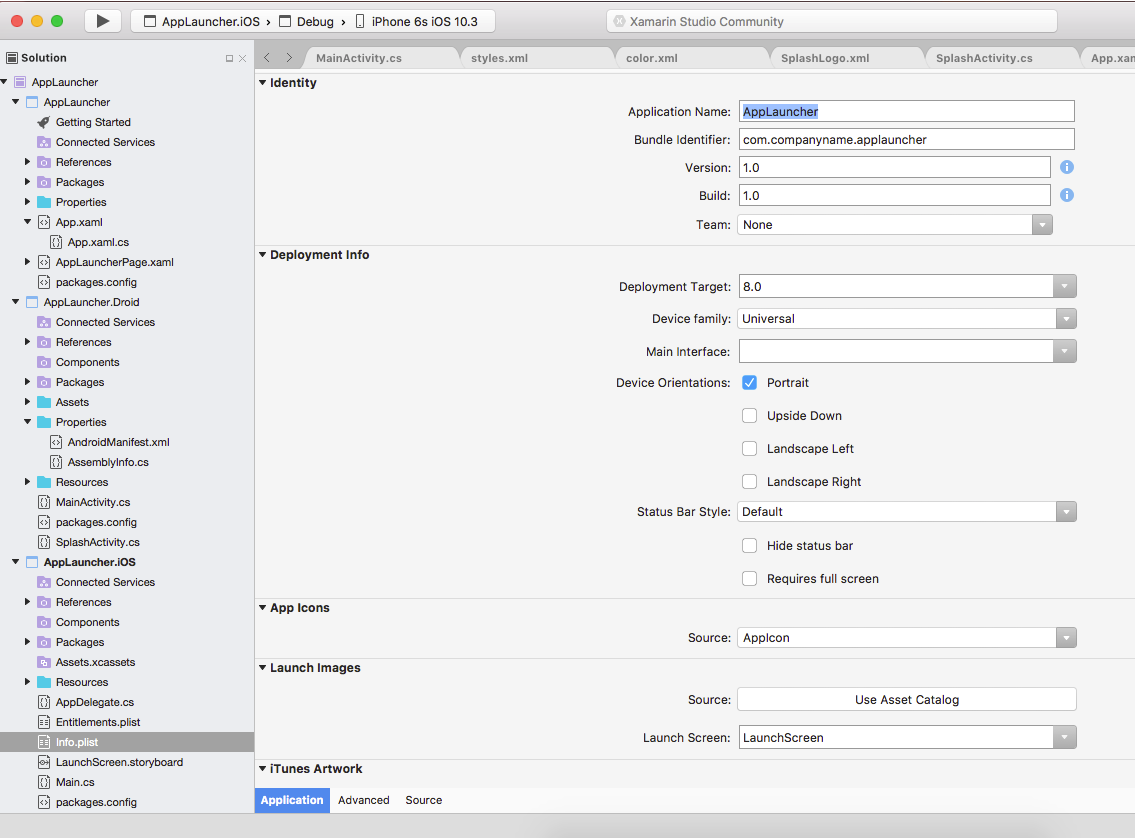This screenshot has height=838, width=1135.
Task: Click the info icon next to Build
Action: (x=1066, y=195)
